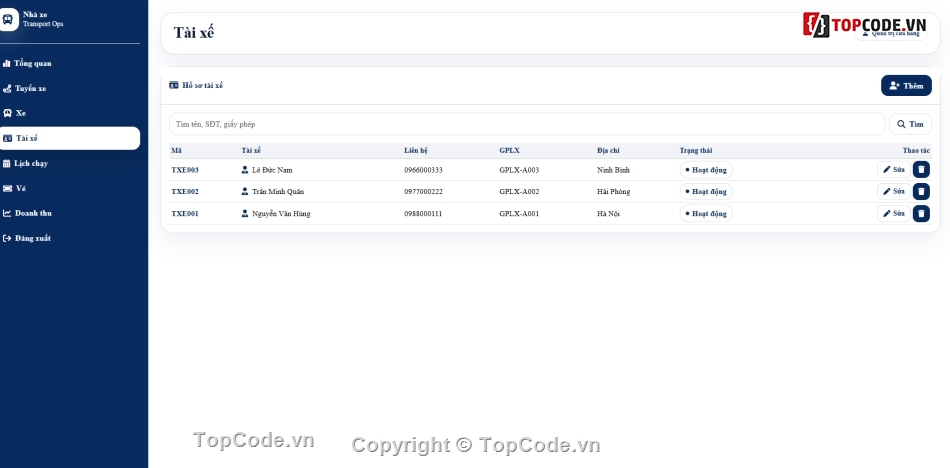This screenshot has height=468, width=950.
Task: Delete driver TXE003 with trash icon
Action: tap(921, 170)
